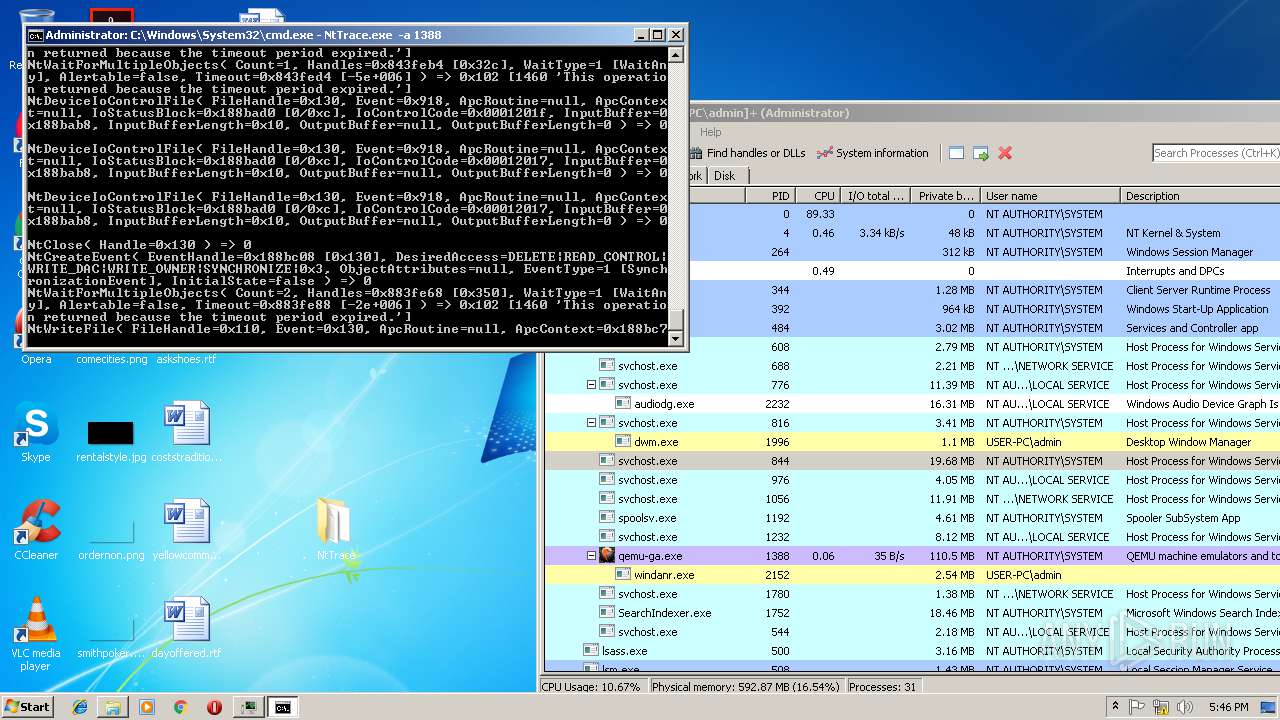This screenshot has height=720, width=1280.
Task: Collapse the qemu-ga.exe tree node
Action: [x=591, y=556]
